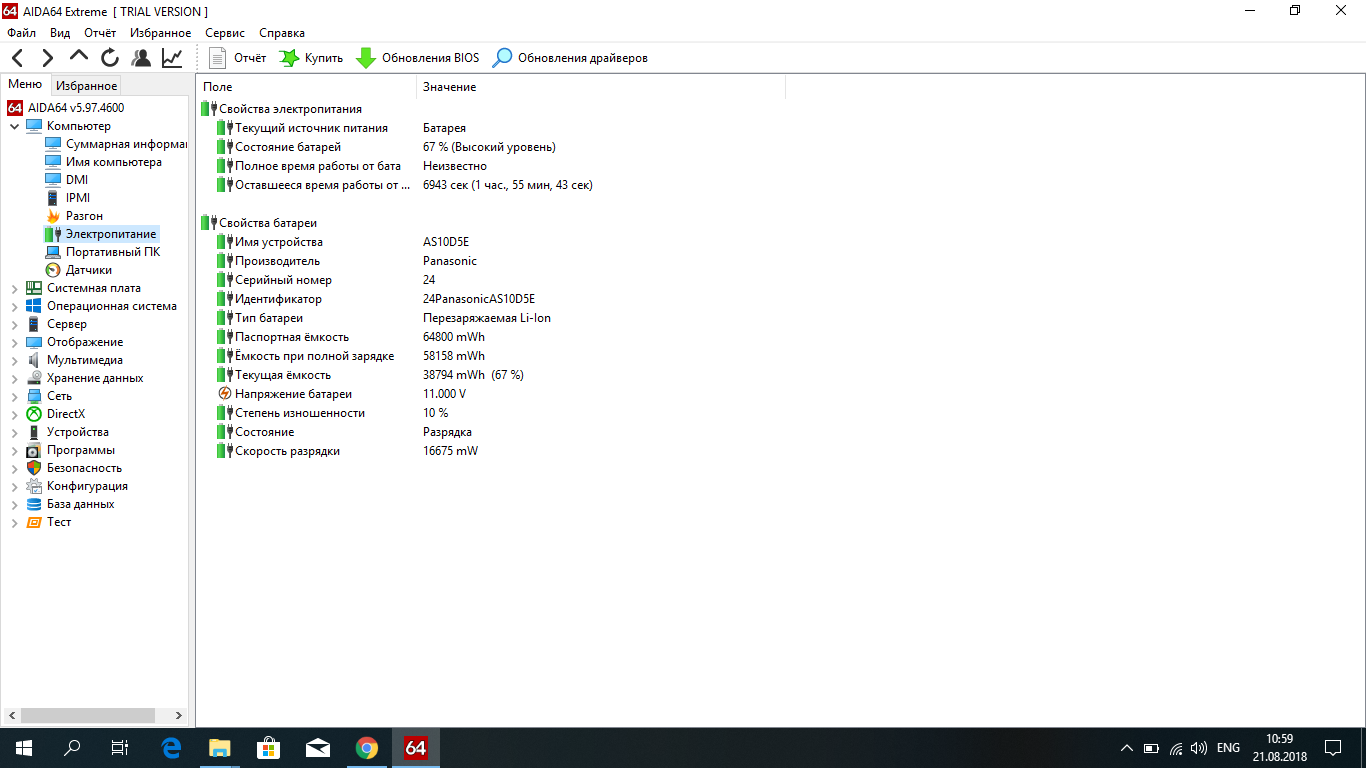Click the Forward navigation arrow icon
Screen dimensions: 1366x768
[47, 58]
